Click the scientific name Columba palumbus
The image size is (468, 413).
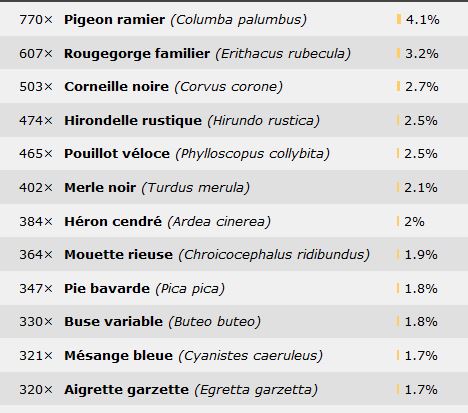239,20
